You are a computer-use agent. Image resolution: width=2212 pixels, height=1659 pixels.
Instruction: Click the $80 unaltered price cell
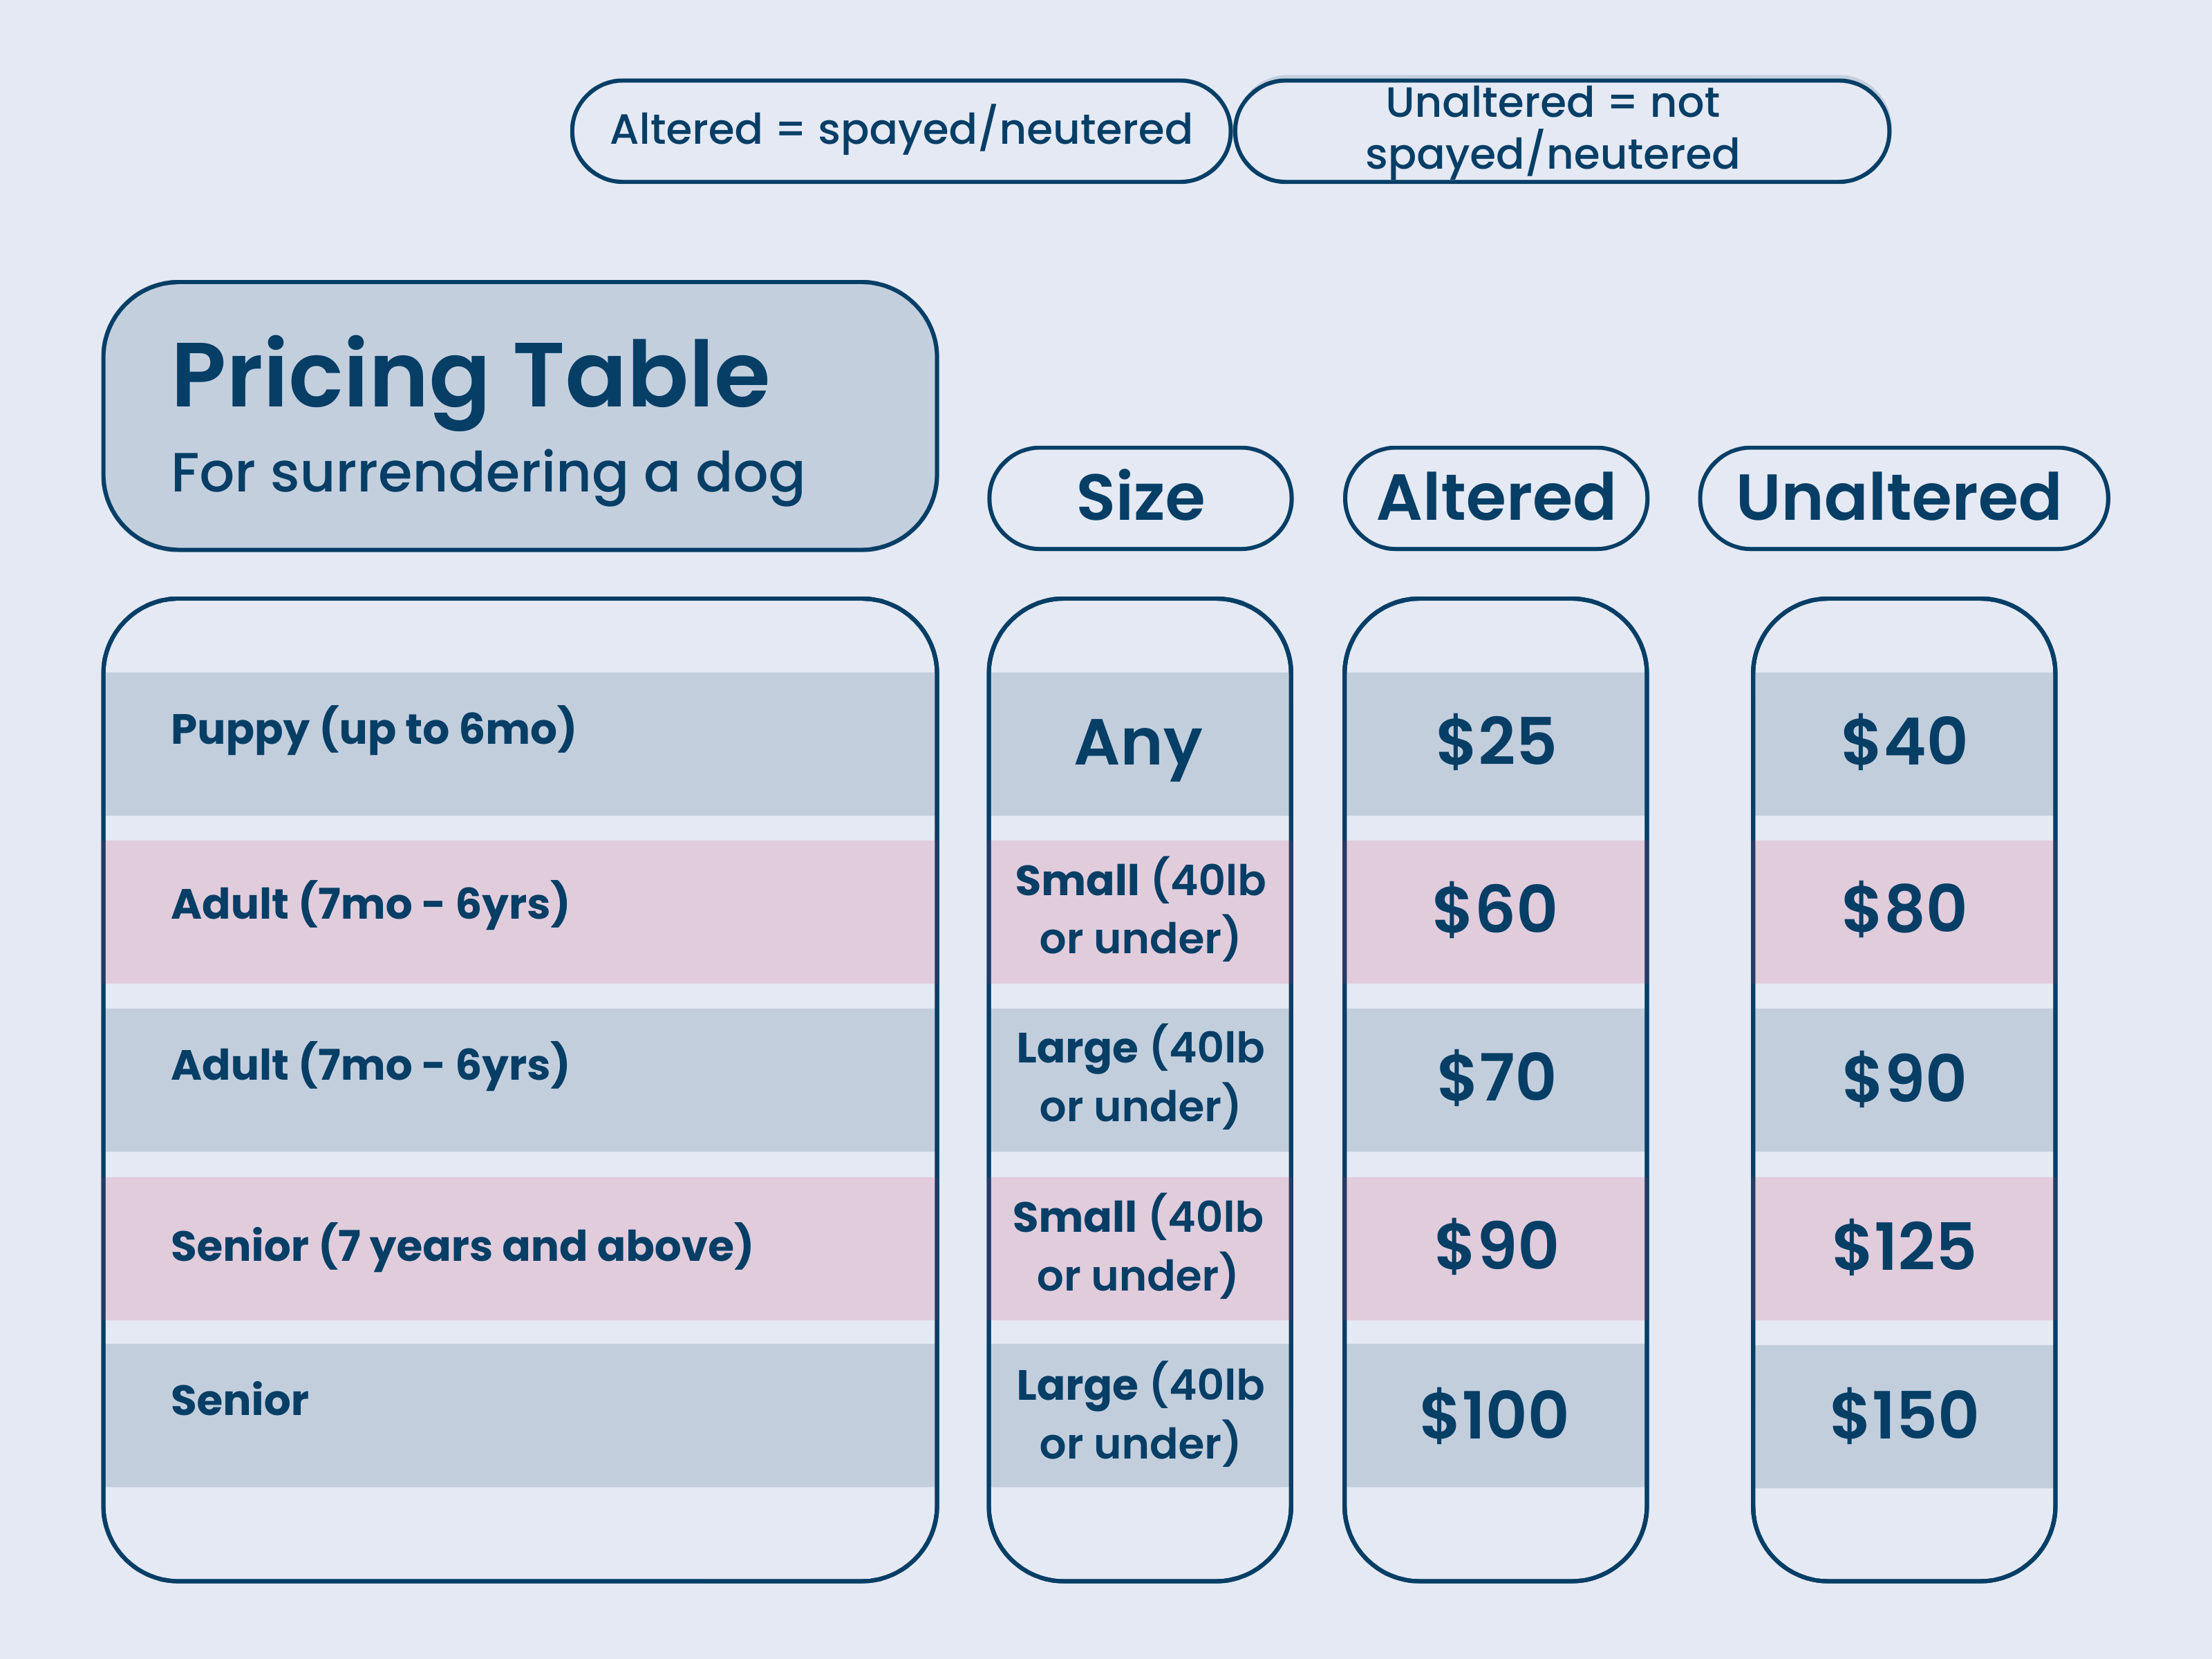(x=1904, y=912)
